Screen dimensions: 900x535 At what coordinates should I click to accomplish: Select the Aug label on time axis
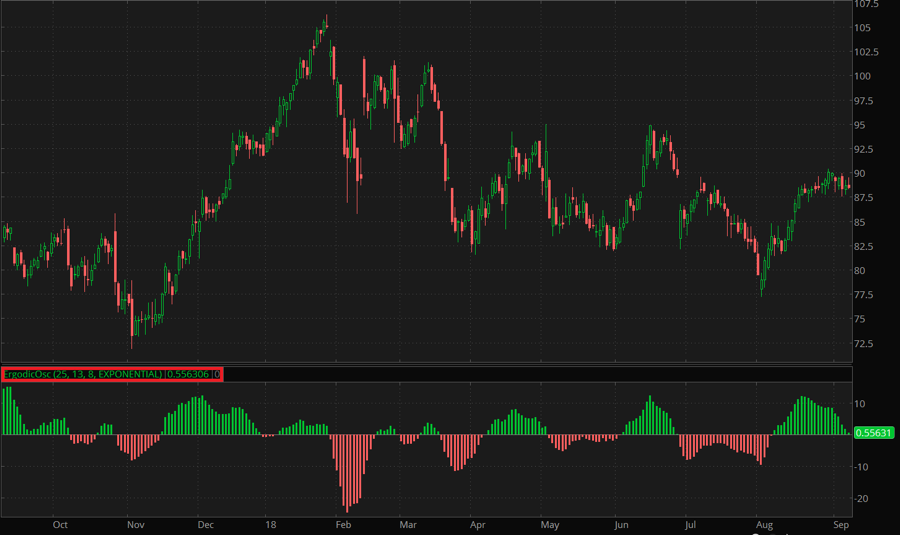[765, 523]
